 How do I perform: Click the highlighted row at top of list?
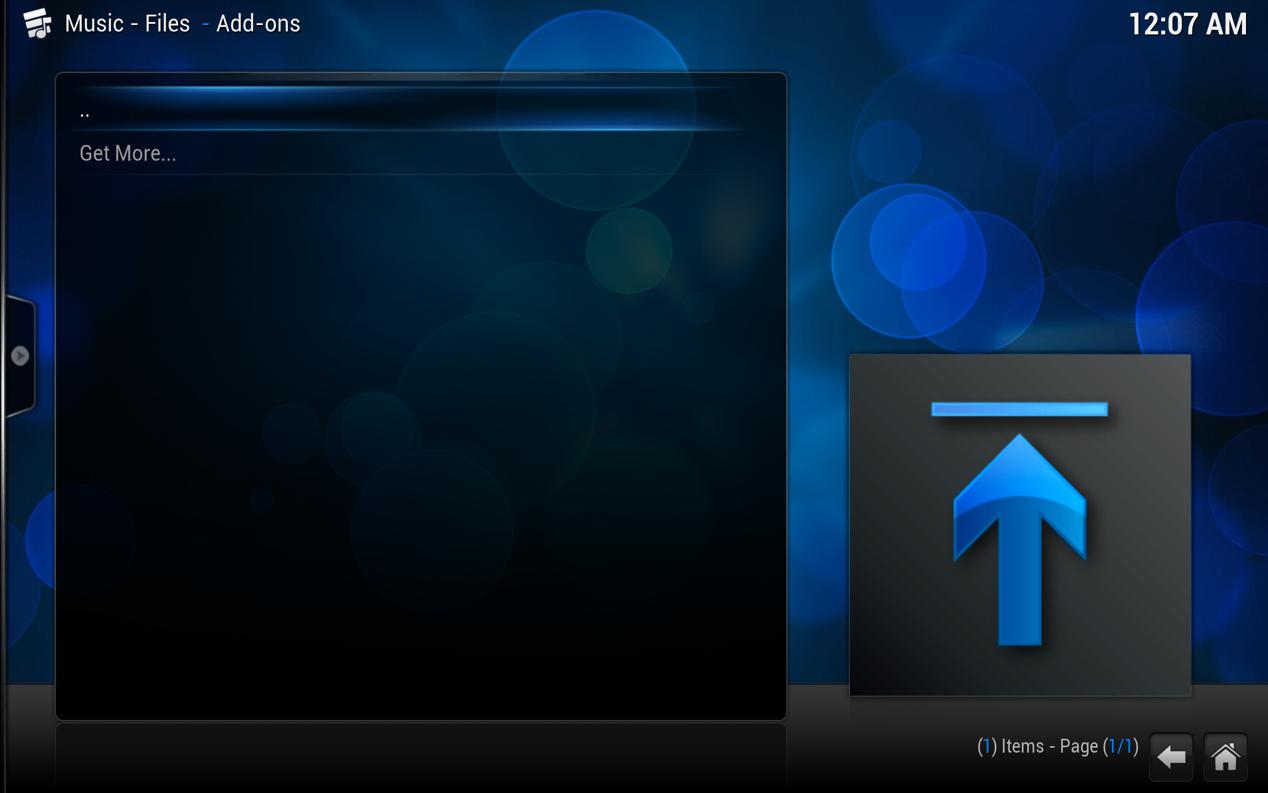(420, 110)
